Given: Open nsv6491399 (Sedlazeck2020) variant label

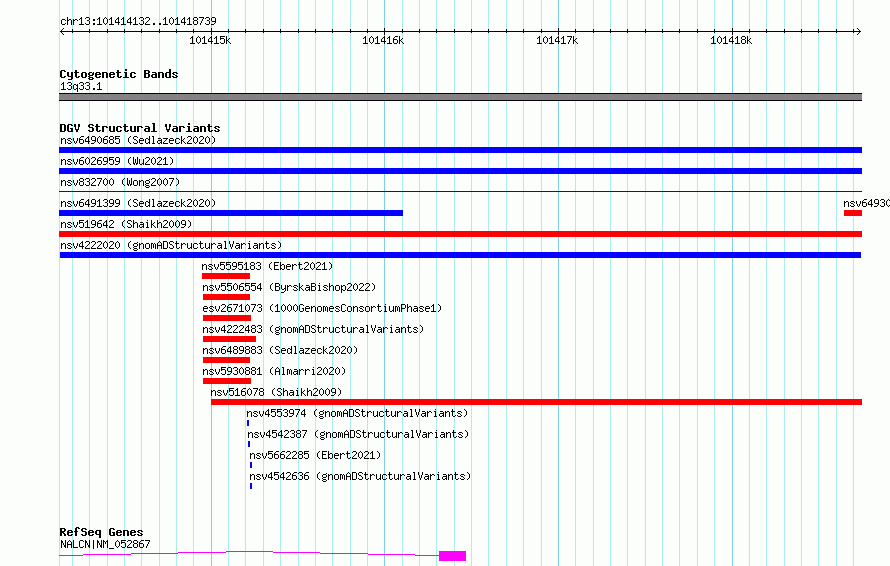Looking at the screenshot, I should (x=138, y=203).
